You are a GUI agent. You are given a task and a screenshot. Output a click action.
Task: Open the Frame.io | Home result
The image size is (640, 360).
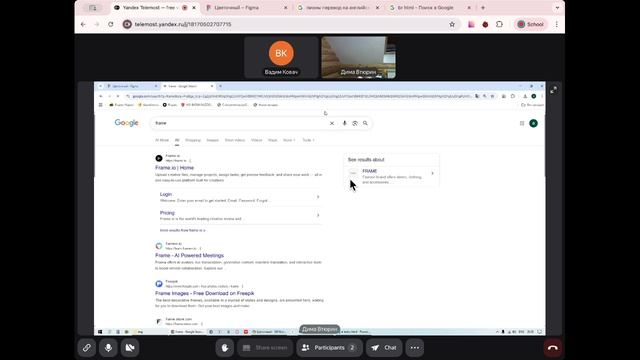pos(174,168)
